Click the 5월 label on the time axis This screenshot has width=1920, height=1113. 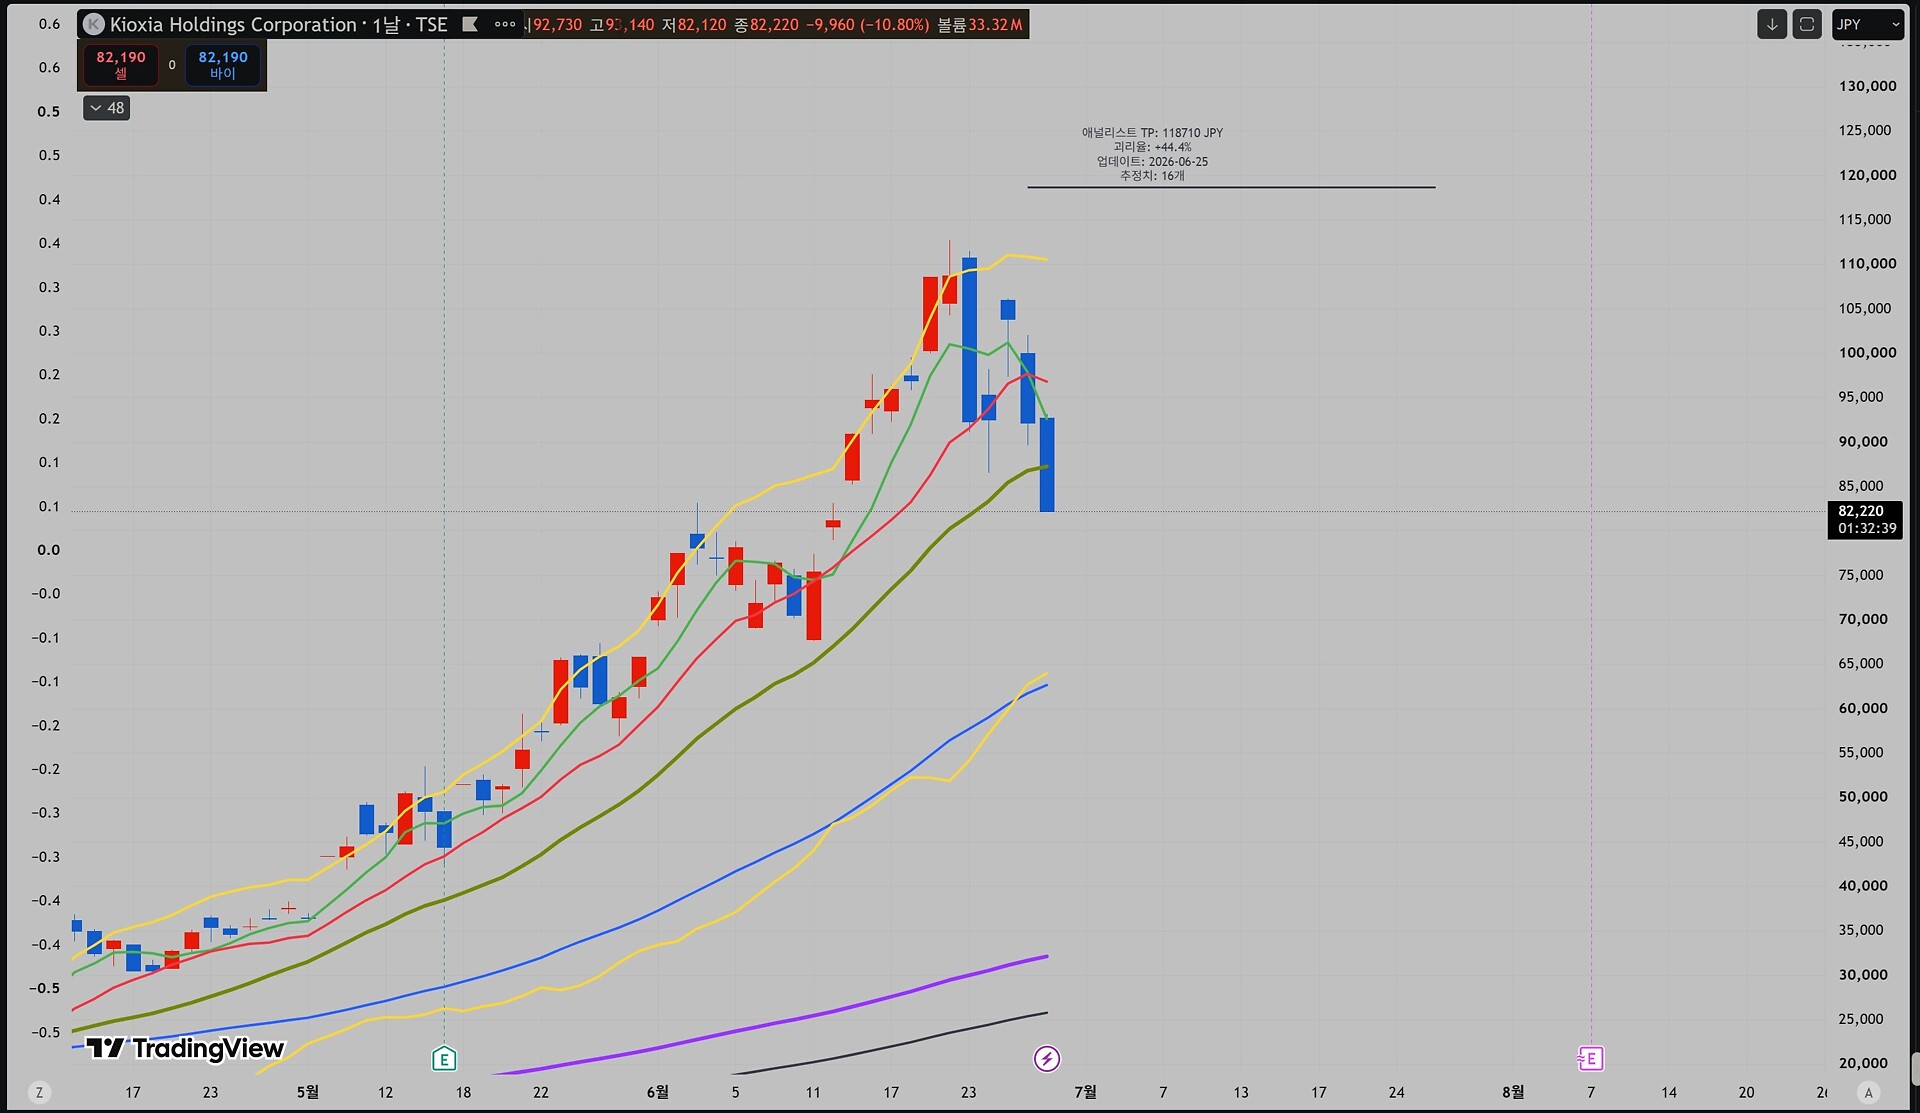308,1092
